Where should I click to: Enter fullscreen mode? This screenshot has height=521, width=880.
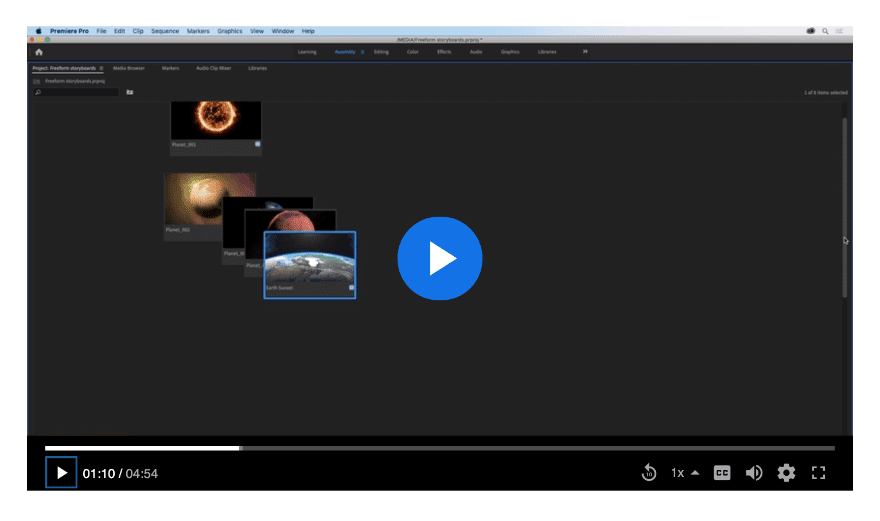(818, 473)
